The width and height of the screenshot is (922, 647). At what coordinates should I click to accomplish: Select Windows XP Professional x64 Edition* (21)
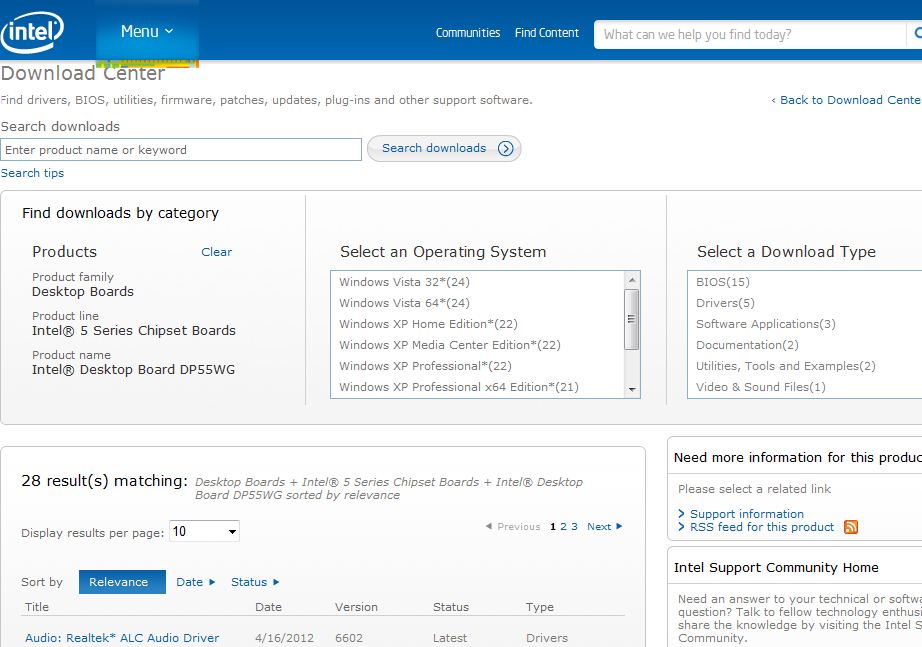coord(459,387)
